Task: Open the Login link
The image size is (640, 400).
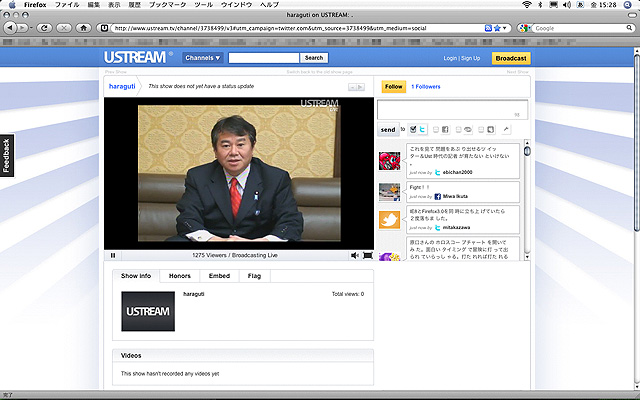Action: [x=450, y=58]
